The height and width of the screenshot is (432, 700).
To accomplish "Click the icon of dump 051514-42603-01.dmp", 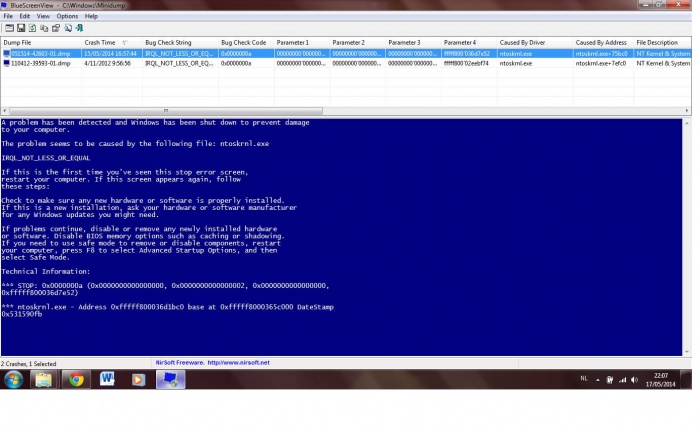I will click(x=6, y=53).
